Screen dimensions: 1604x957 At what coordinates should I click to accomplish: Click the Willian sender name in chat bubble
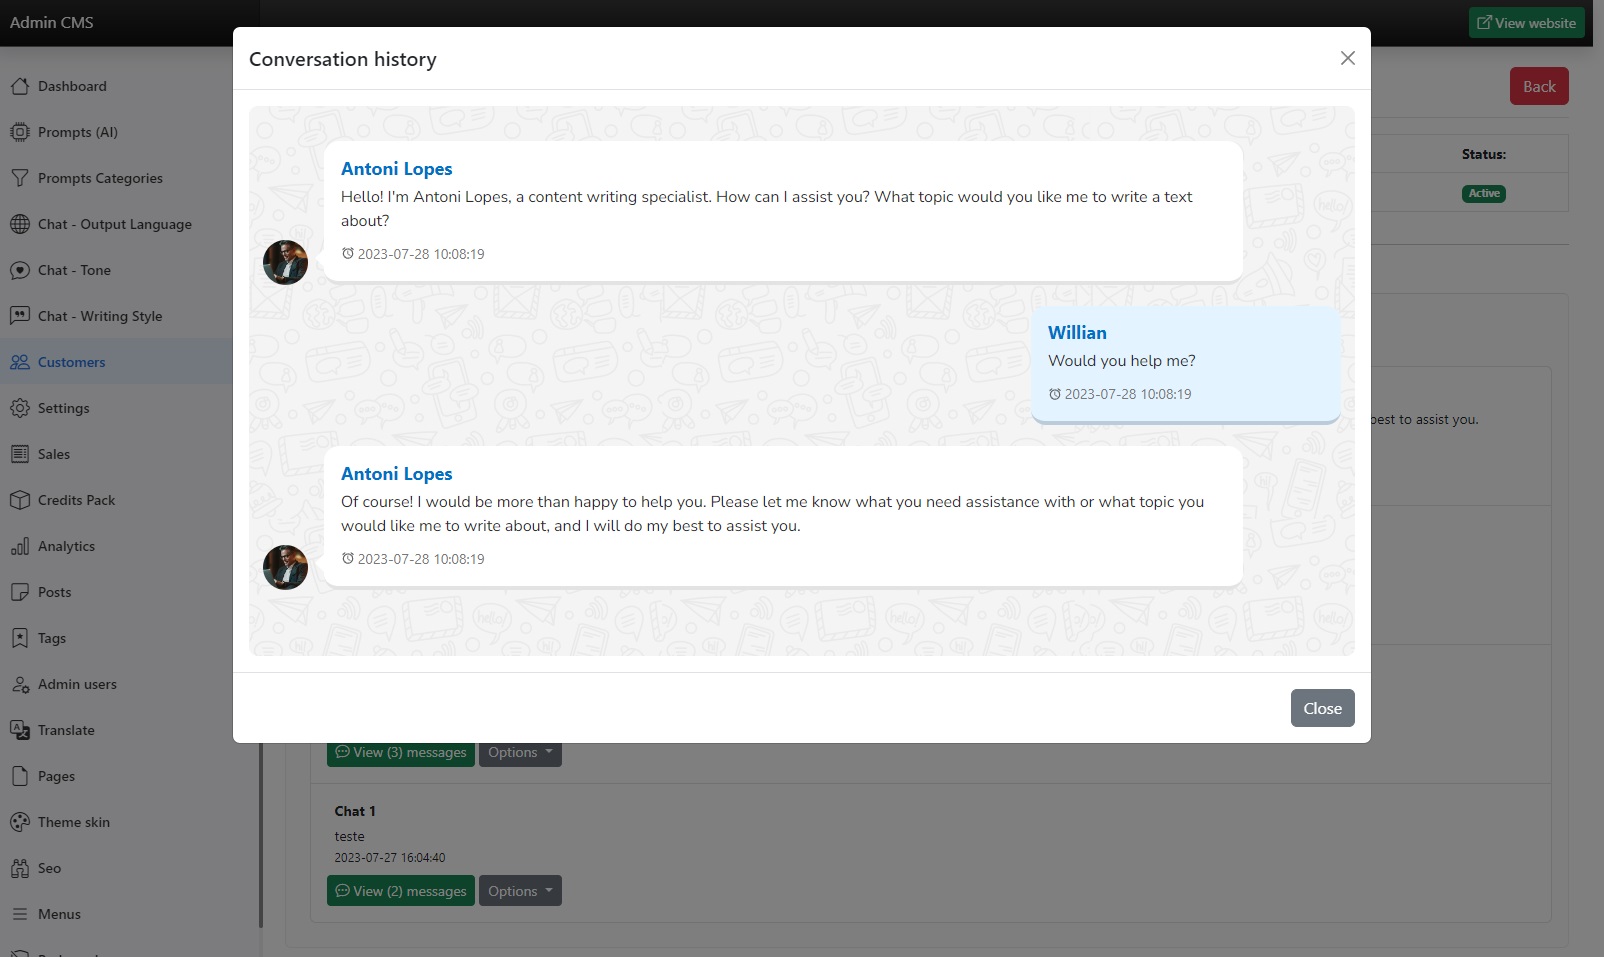[1077, 333]
